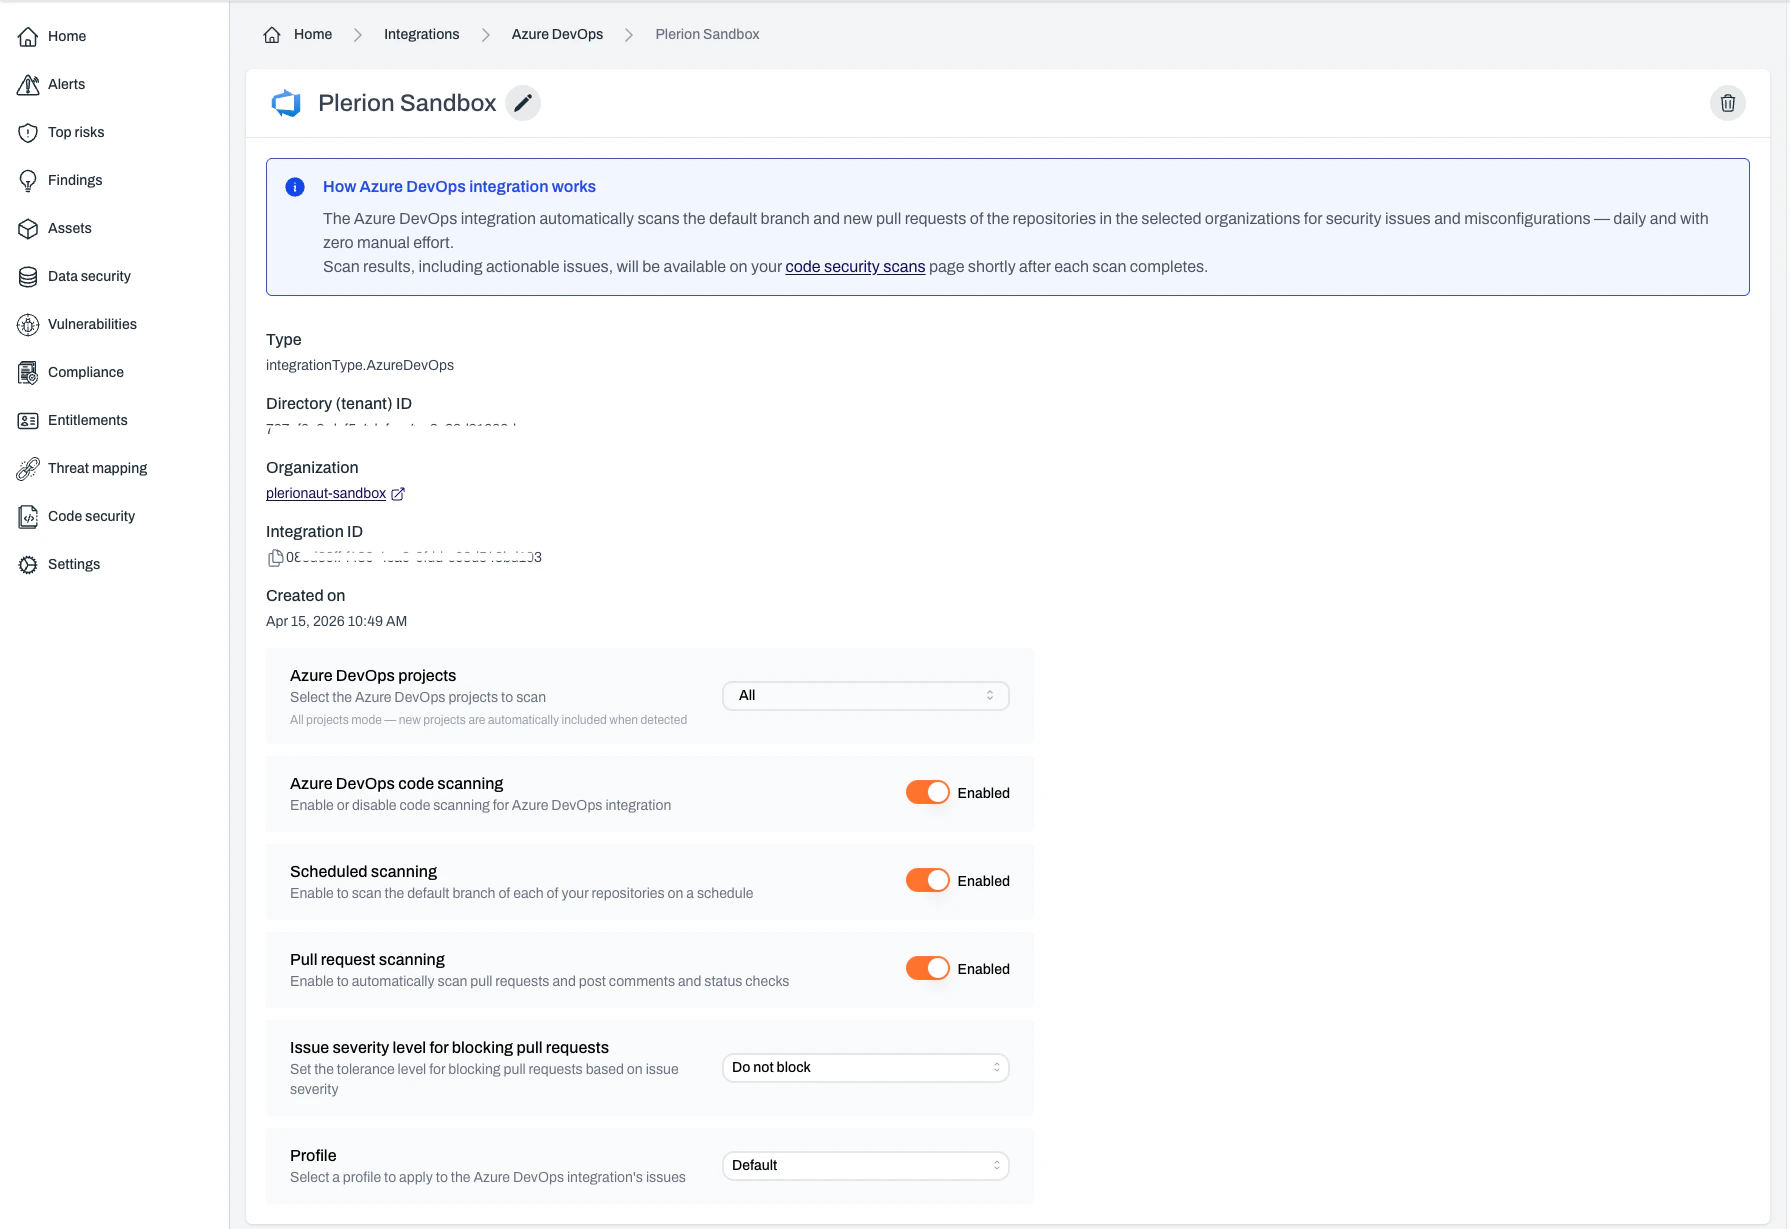Open the Azure DevOps projects dropdown

[x=864, y=695]
